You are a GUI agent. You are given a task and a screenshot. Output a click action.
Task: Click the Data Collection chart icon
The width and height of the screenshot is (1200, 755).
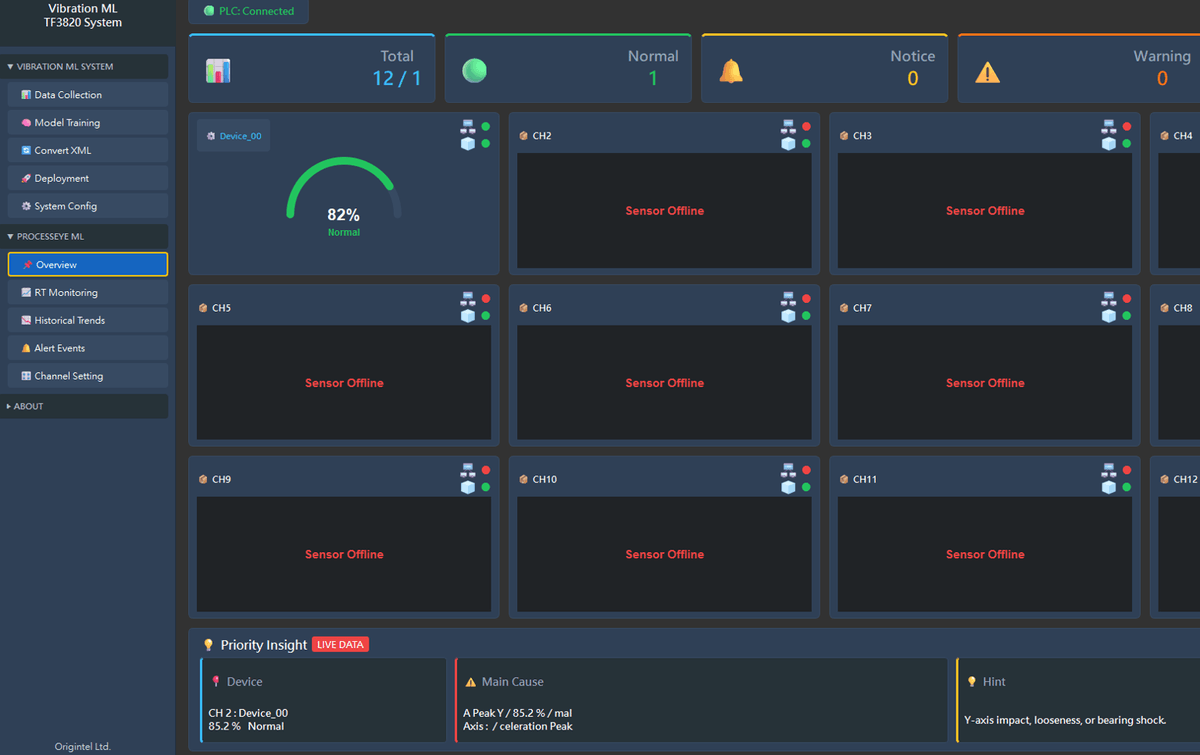pyautogui.click(x=26, y=95)
